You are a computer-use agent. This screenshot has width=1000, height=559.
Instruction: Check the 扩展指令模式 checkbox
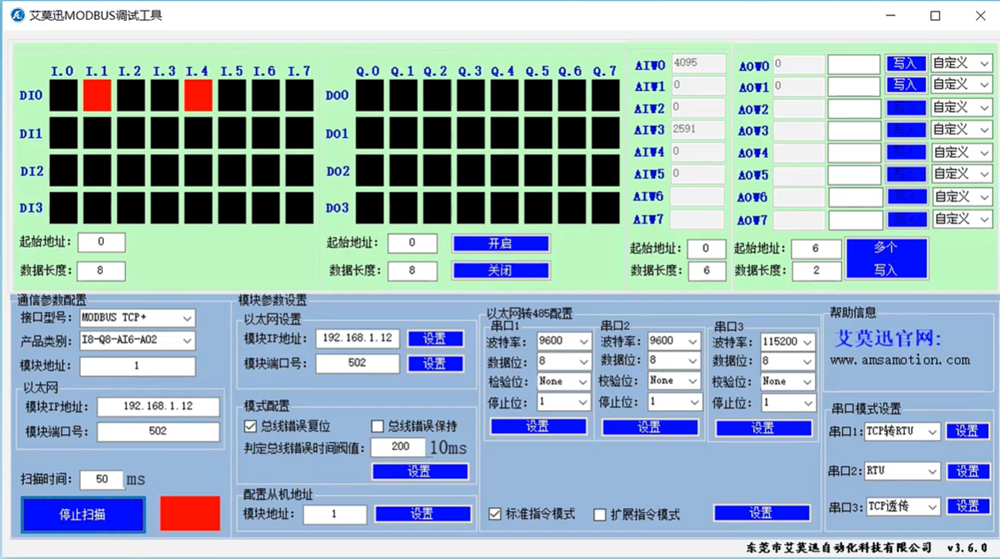coord(600,514)
